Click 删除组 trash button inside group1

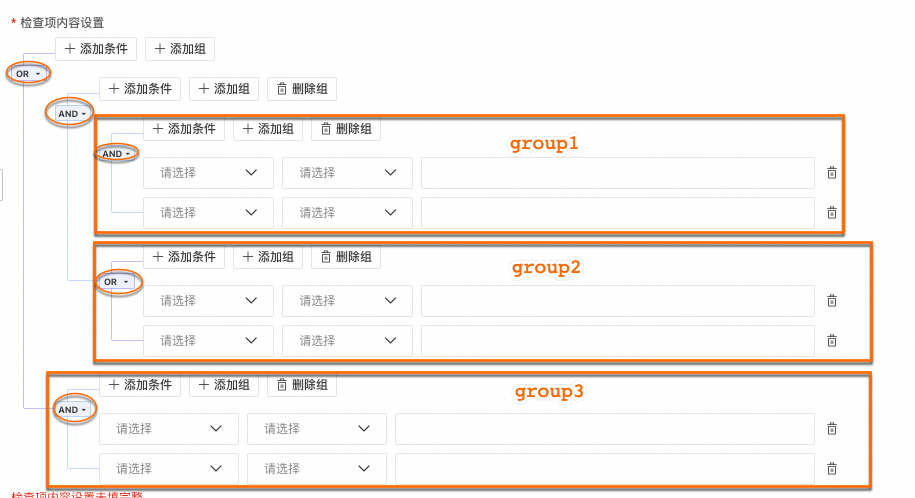[x=346, y=129]
